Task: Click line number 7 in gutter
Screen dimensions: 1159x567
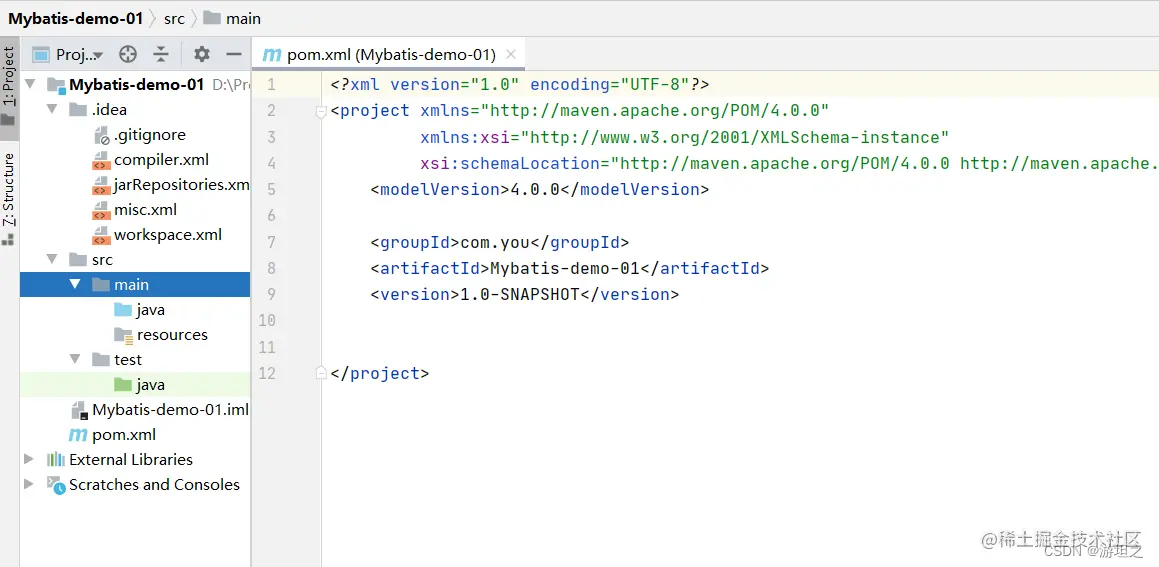Action: [x=271, y=242]
